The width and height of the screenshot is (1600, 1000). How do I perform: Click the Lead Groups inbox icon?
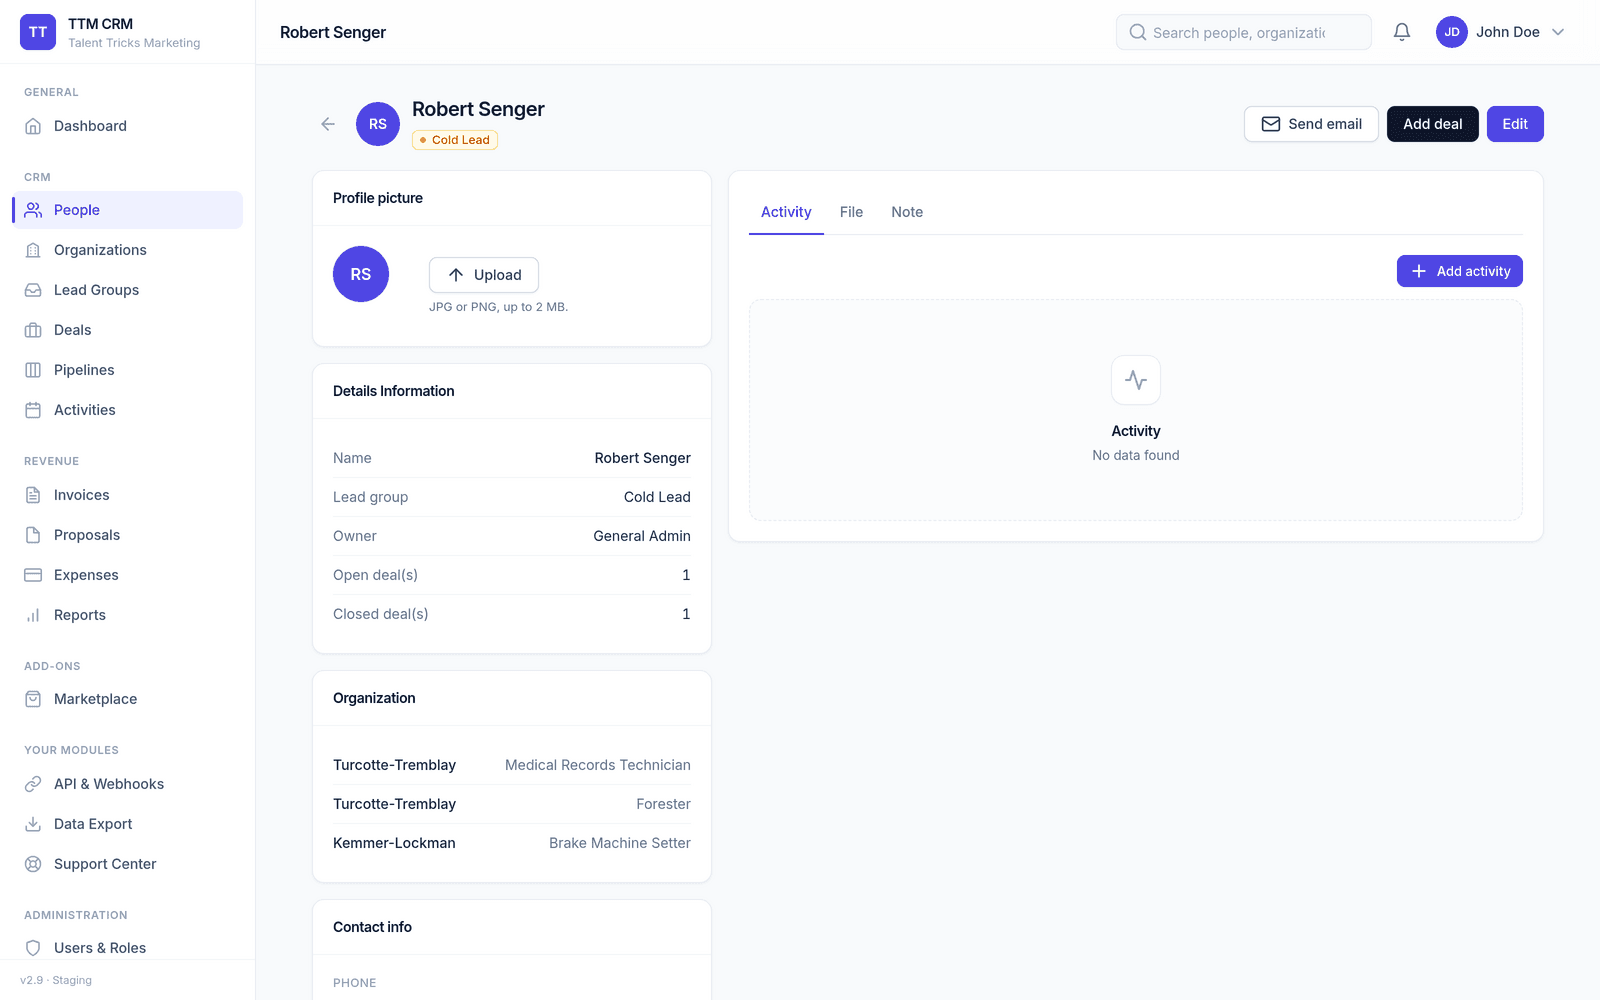tap(33, 290)
